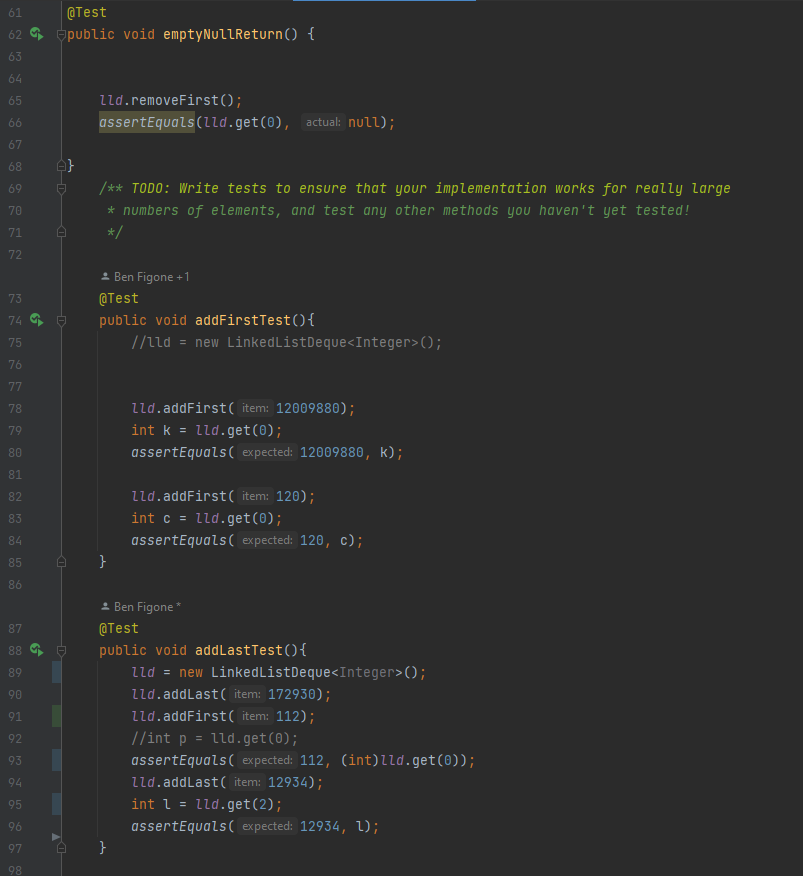Click the 'Ben Figone +1' author hint
The height and width of the screenshot is (876, 803).
pyautogui.click(x=145, y=276)
